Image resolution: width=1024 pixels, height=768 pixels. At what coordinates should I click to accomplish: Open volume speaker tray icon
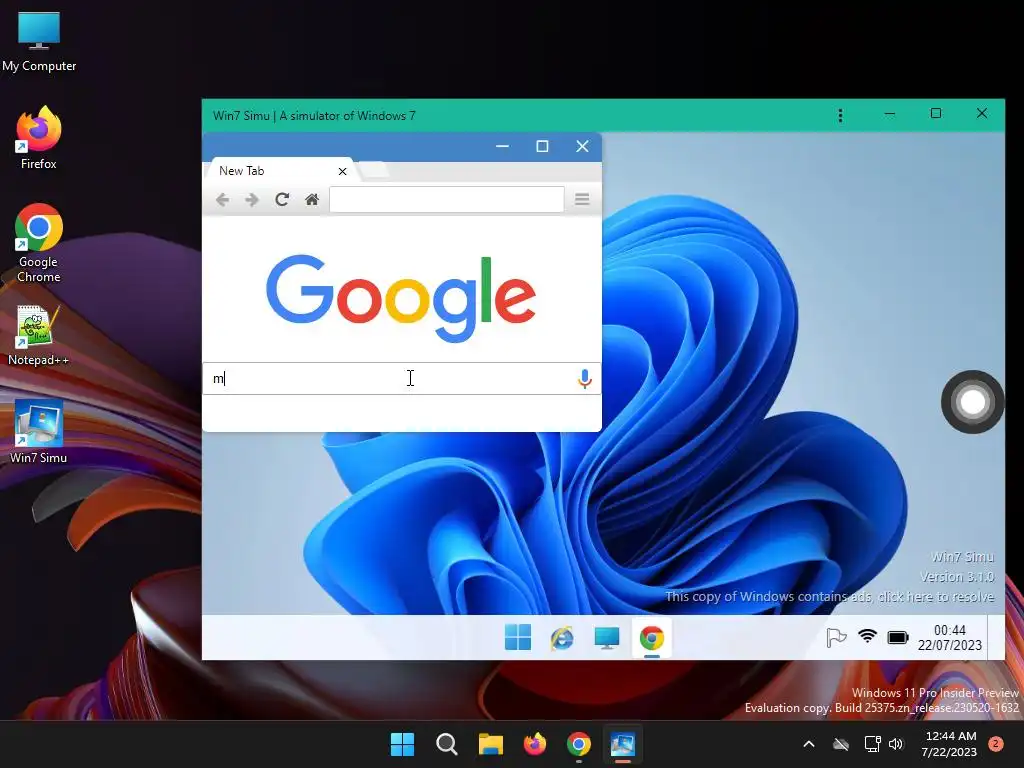coord(896,744)
